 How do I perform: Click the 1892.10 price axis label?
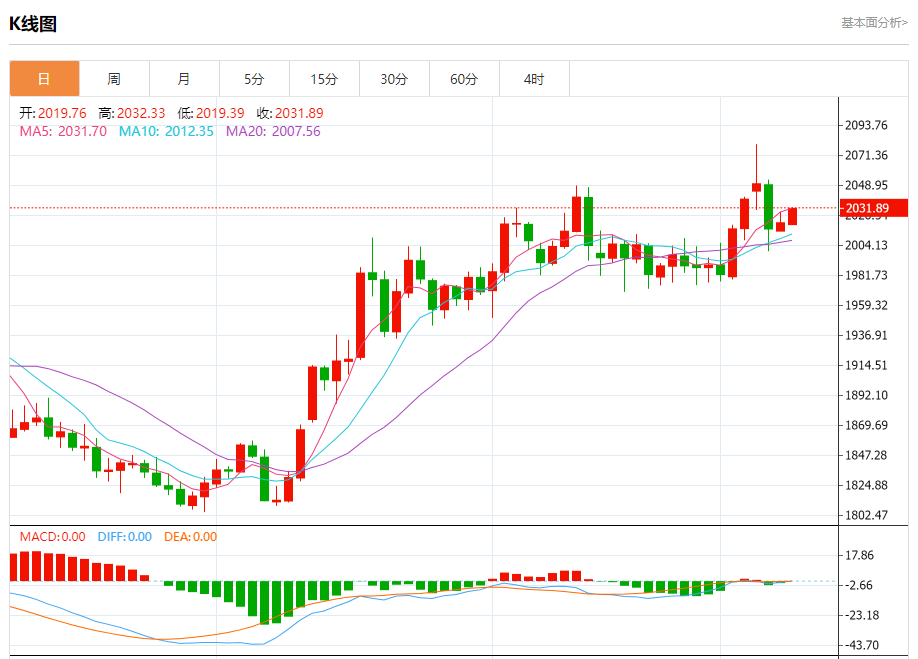tap(866, 395)
